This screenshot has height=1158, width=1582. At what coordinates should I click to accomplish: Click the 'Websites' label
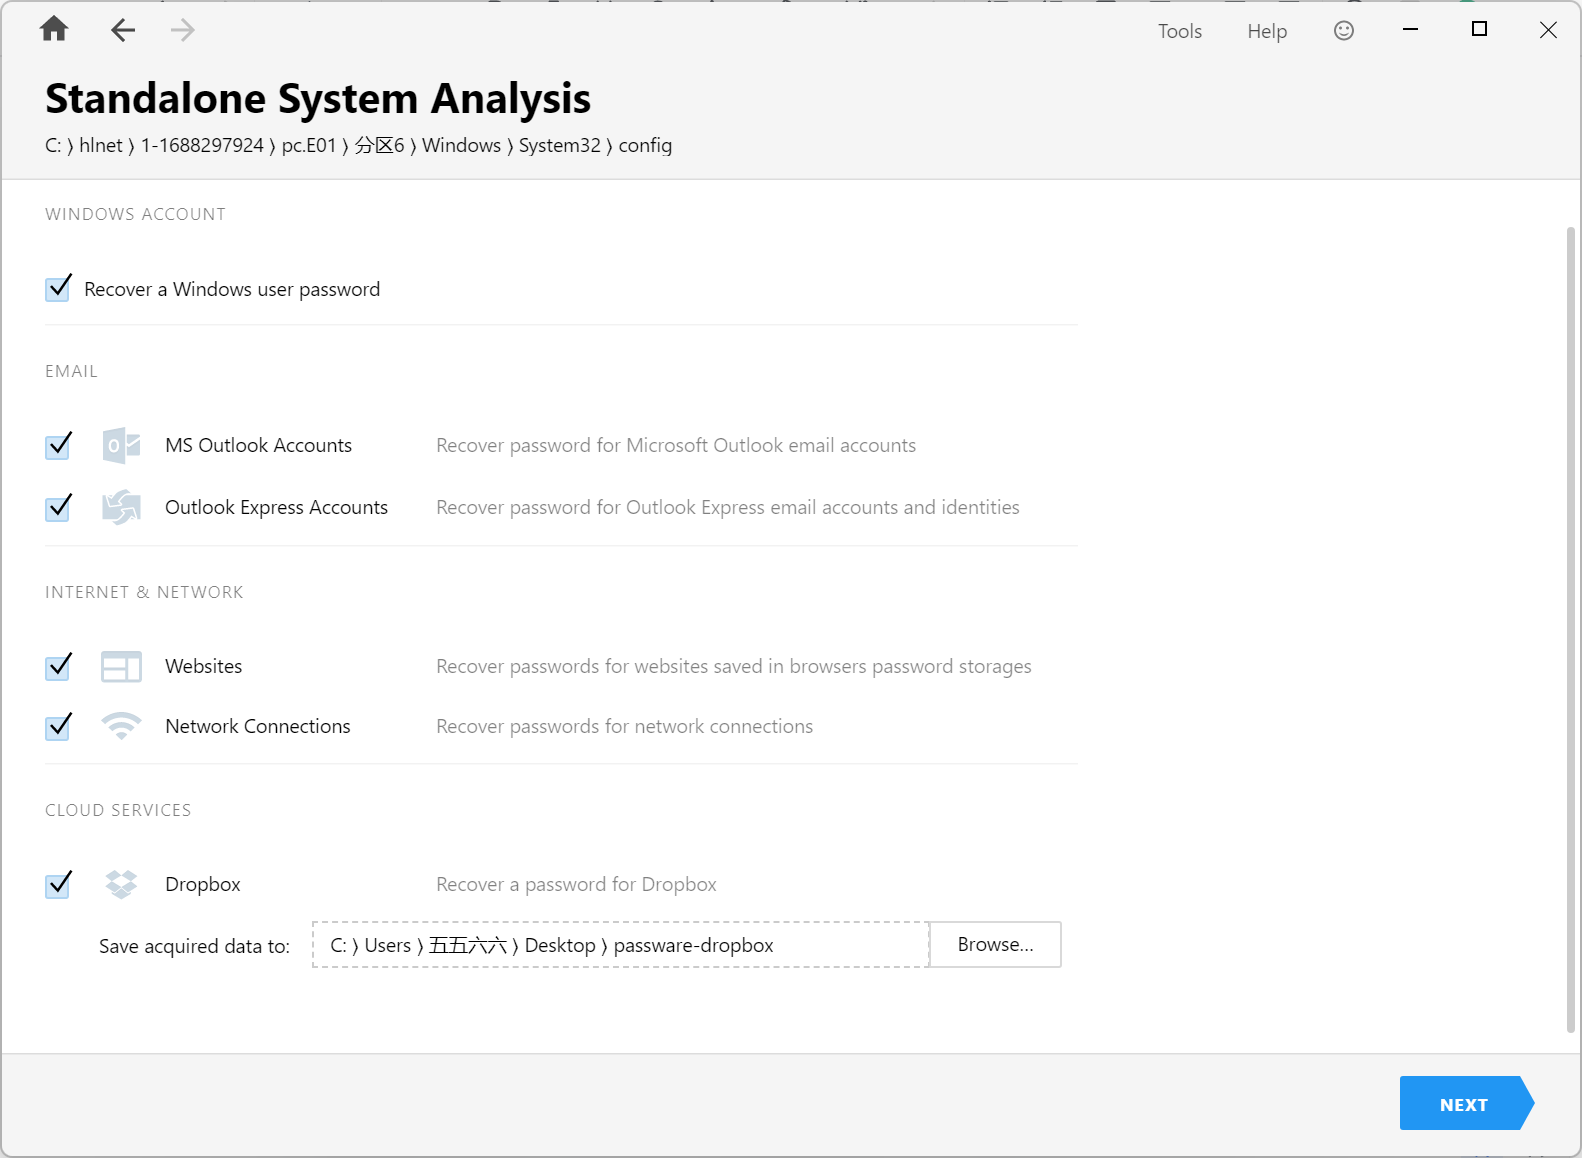pyautogui.click(x=203, y=666)
